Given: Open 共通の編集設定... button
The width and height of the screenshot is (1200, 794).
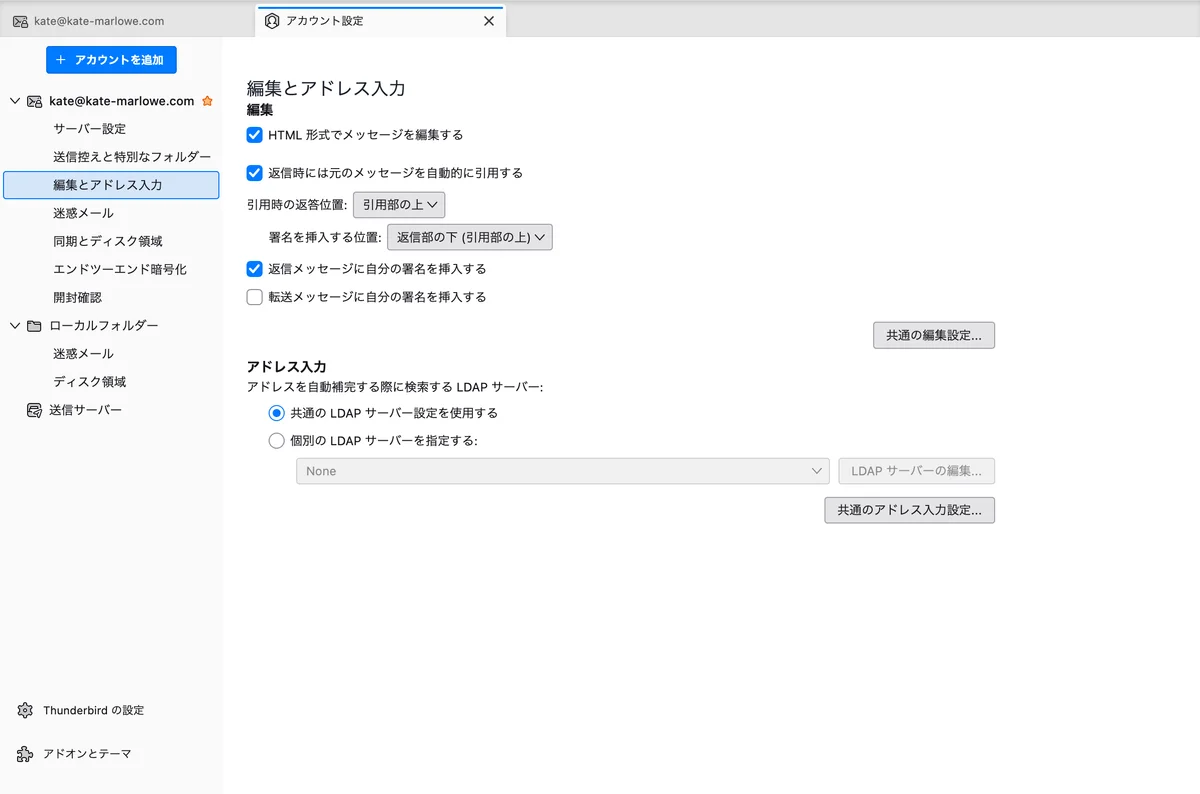Looking at the screenshot, I should [x=934, y=336].
